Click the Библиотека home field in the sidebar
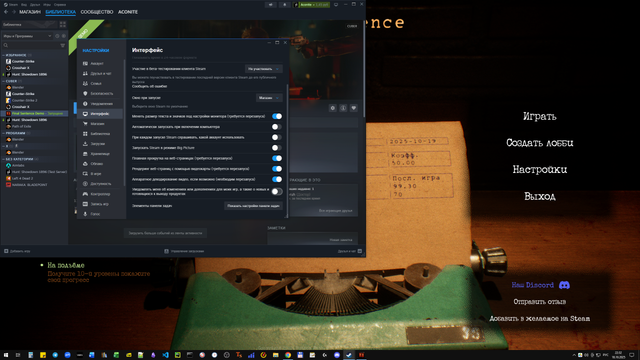Image resolution: width=640 pixels, height=360 pixels. click(29, 24)
